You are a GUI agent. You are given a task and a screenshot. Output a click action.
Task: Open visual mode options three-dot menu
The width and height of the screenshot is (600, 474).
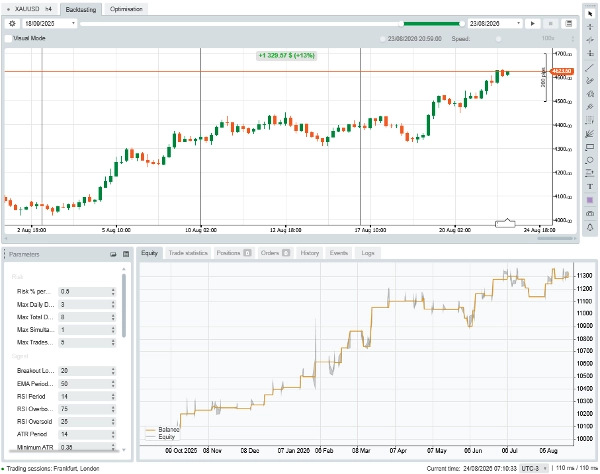[573, 39]
